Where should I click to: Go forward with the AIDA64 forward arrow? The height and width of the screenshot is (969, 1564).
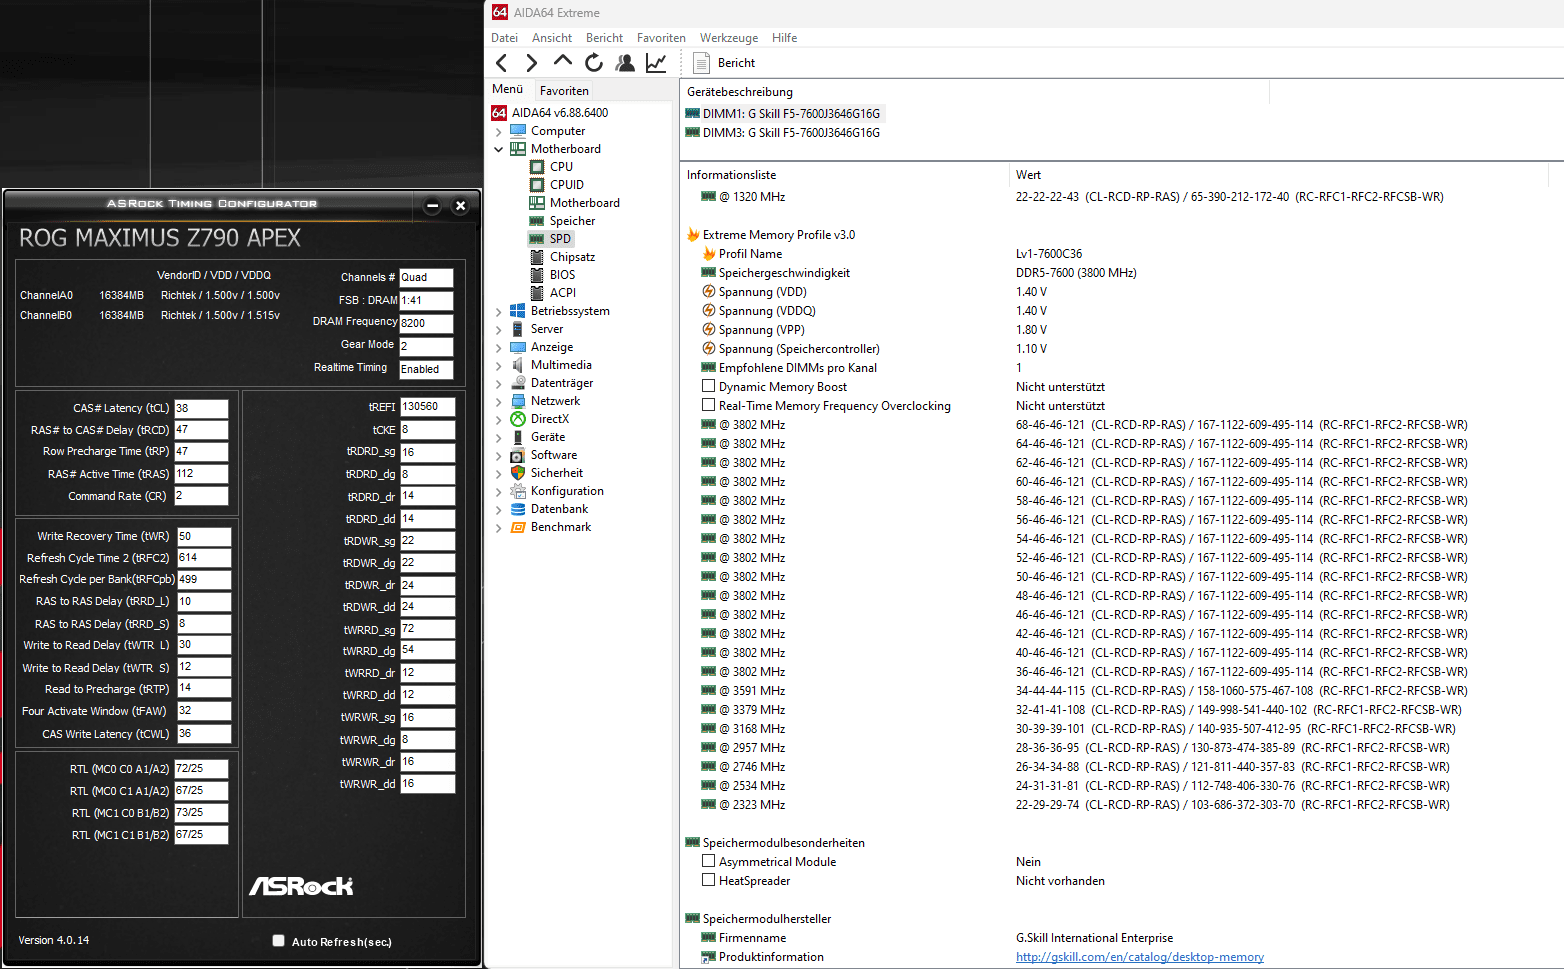(x=531, y=63)
